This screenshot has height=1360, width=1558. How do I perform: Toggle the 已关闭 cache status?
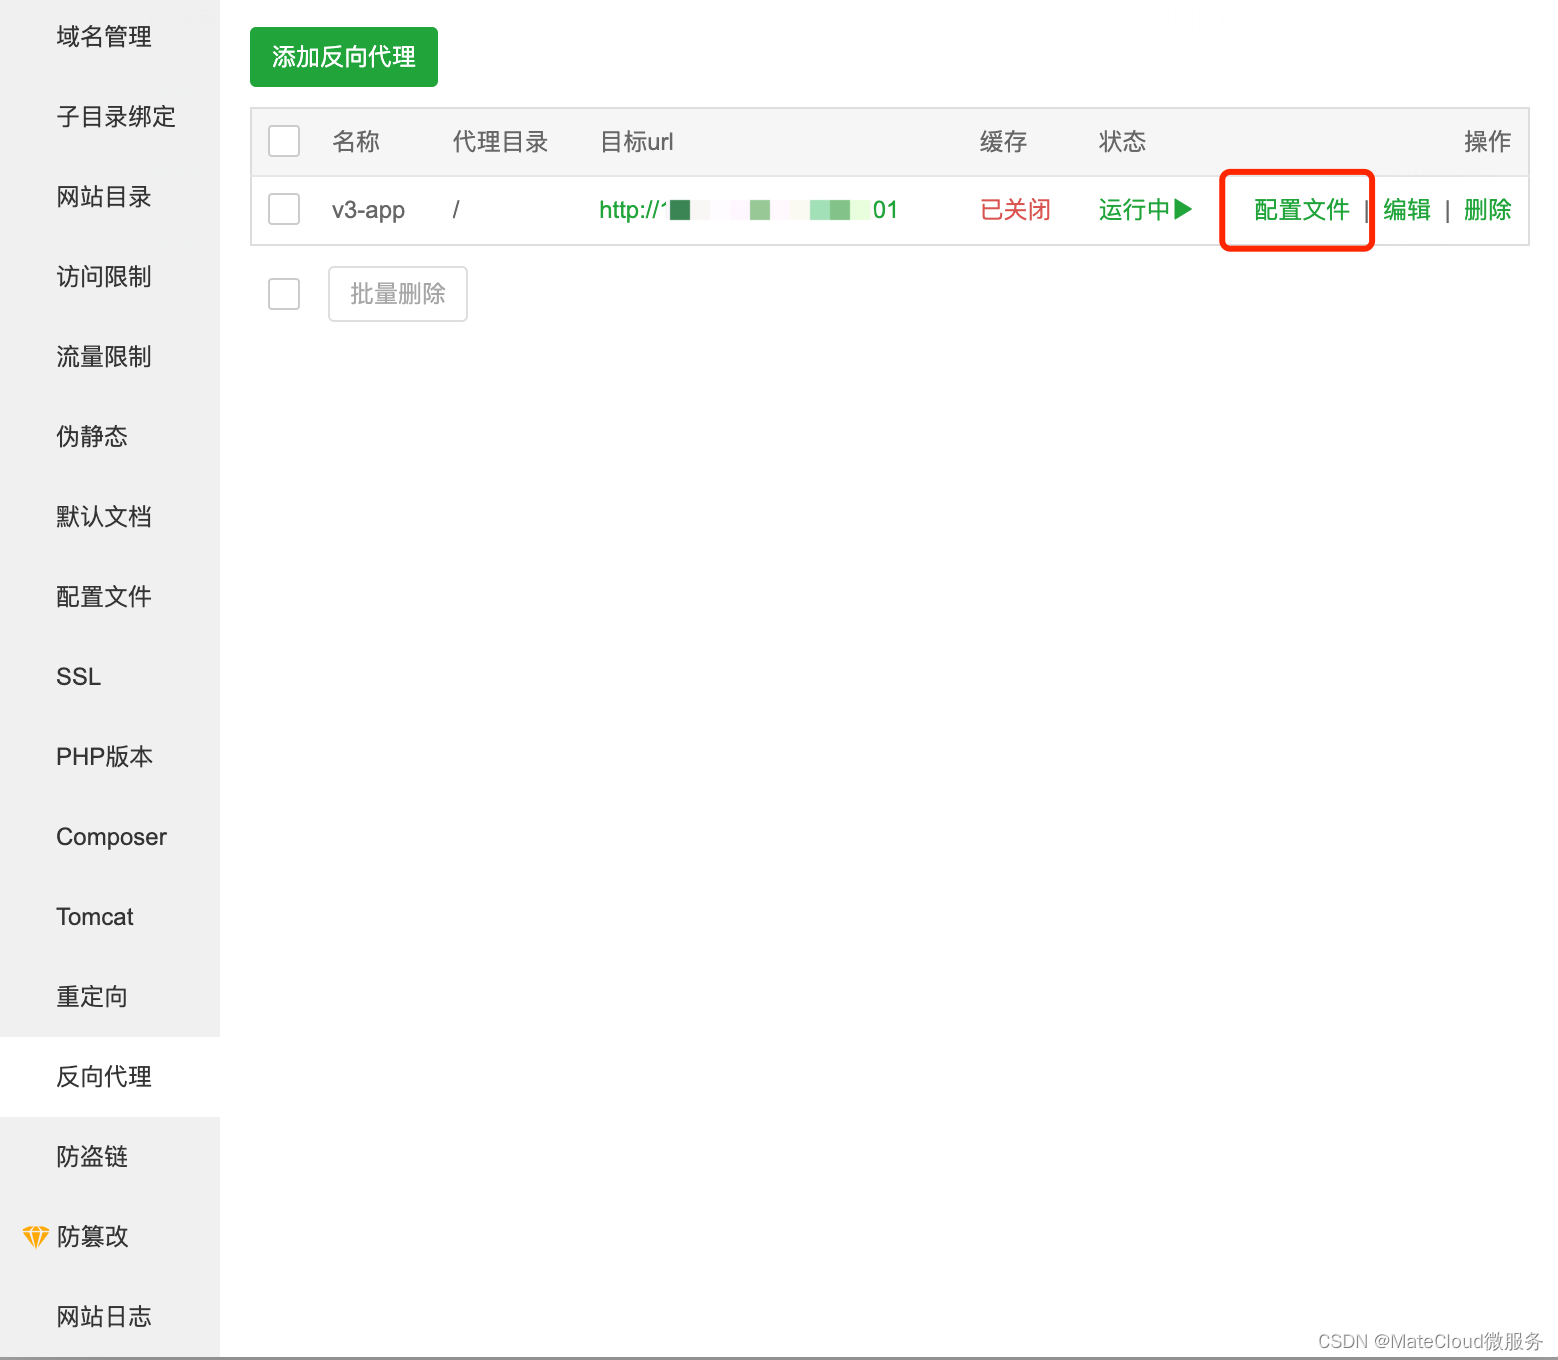tap(1014, 210)
